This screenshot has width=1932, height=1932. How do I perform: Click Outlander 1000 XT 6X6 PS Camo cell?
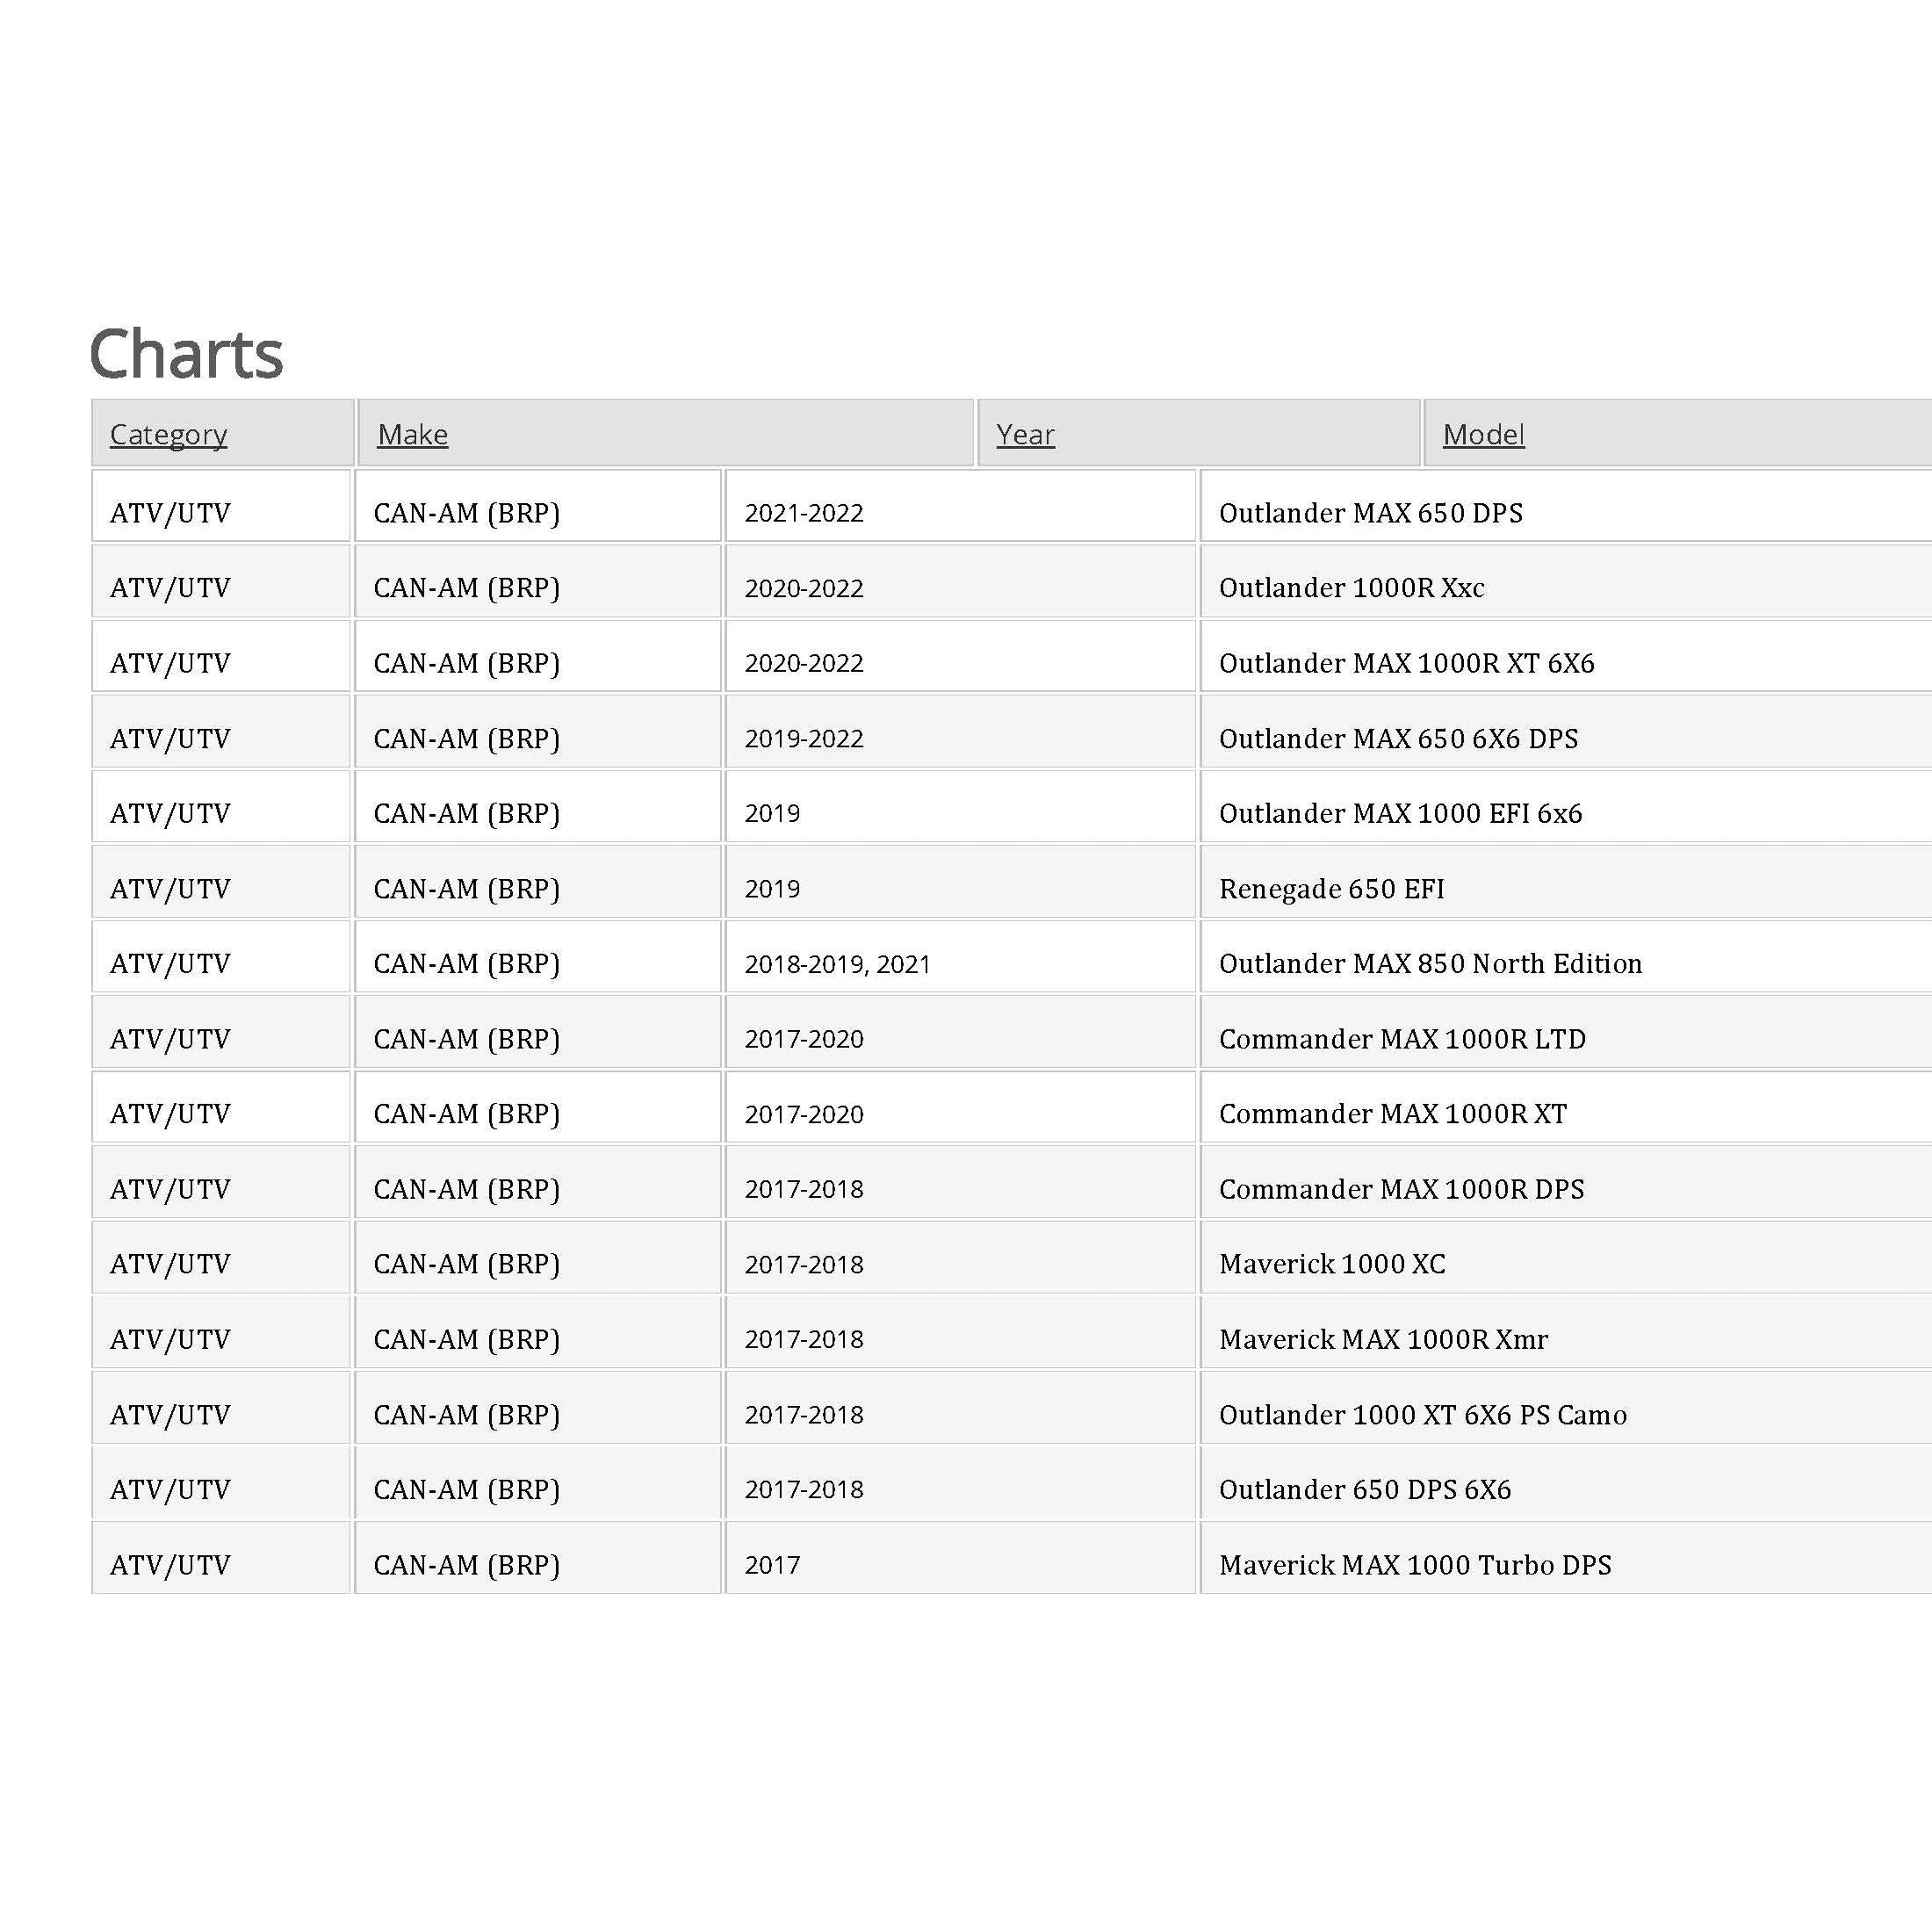pos(1565,1408)
